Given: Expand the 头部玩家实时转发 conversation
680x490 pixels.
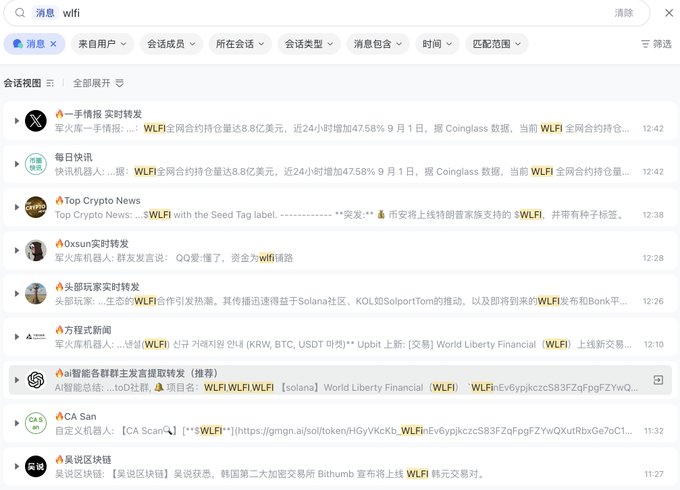Looking at the screenshot, I should coord(16,294).
